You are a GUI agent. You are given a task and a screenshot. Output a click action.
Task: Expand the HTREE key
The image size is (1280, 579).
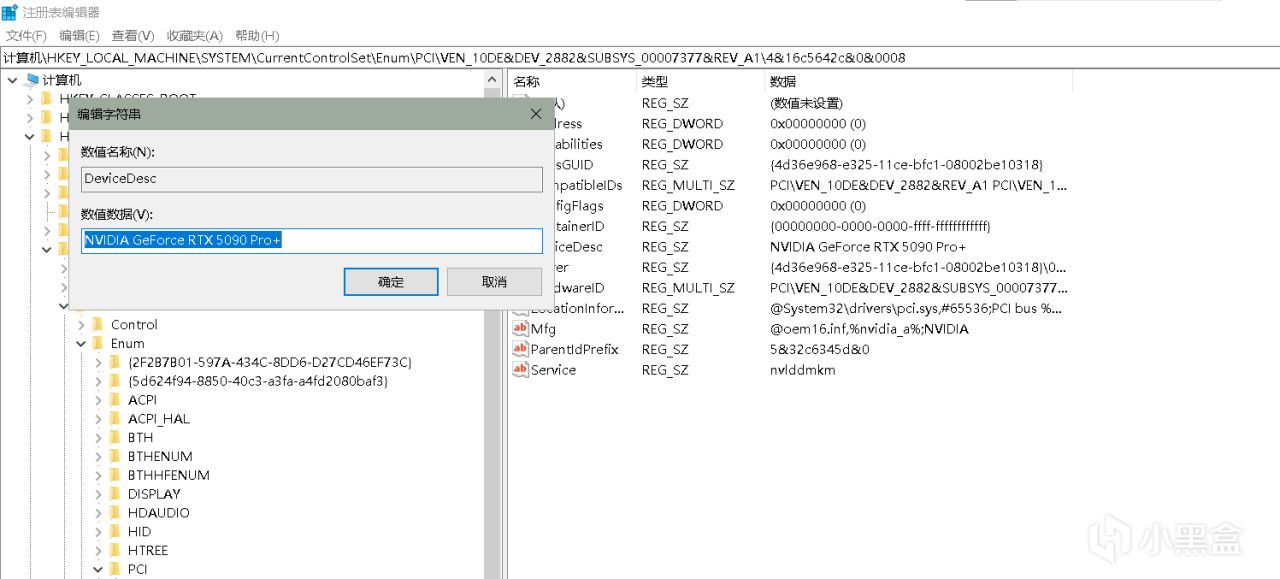coord(99,551)
